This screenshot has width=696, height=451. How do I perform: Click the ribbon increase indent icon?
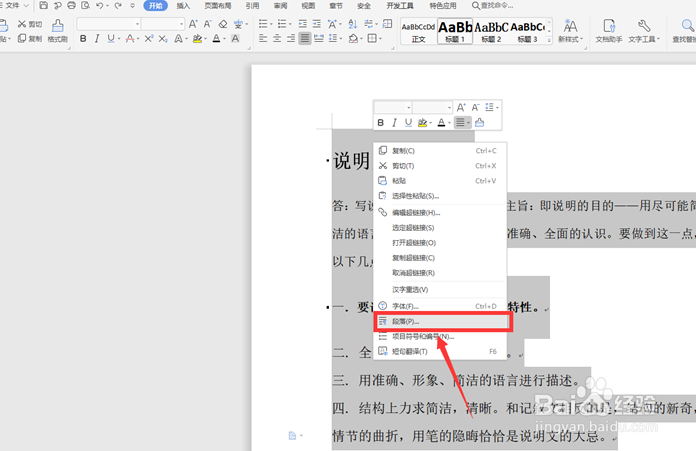click(316, 24)
